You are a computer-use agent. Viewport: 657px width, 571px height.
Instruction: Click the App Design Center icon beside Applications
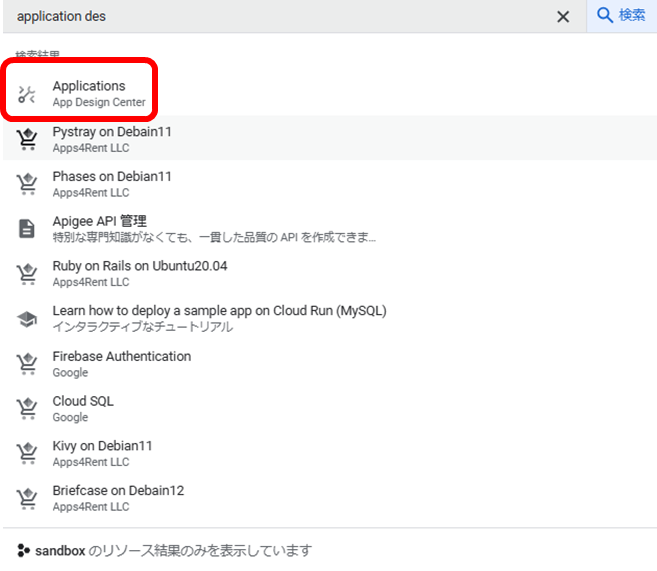pyautogui.click(x=26, y=94)
